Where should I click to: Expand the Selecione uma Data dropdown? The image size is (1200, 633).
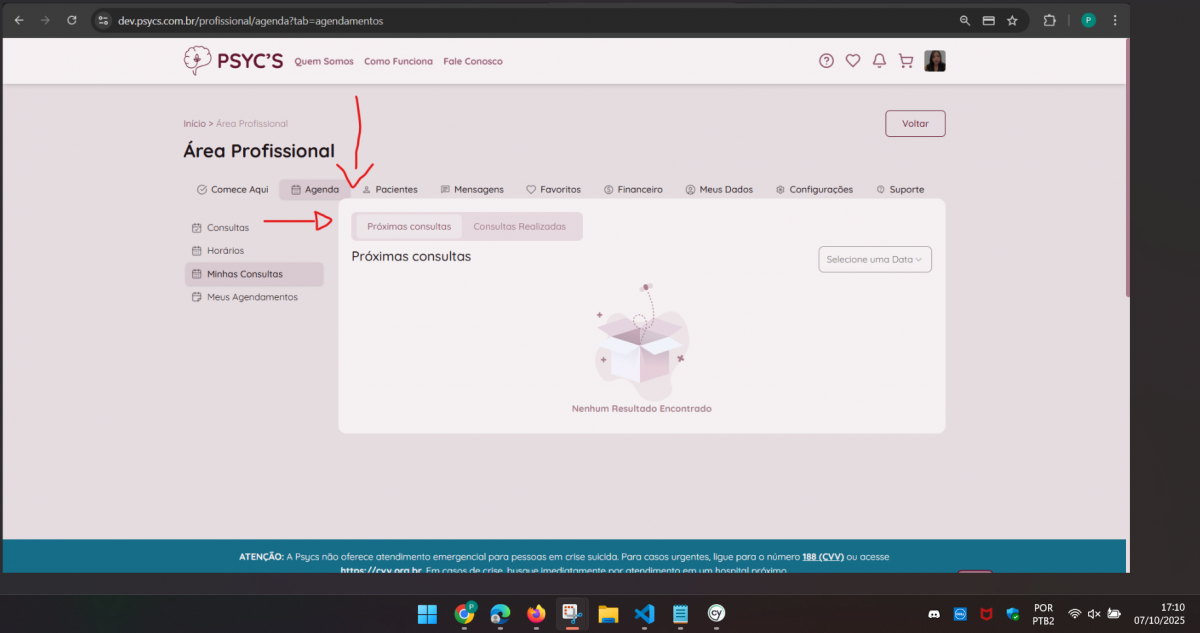coord(875,260)
